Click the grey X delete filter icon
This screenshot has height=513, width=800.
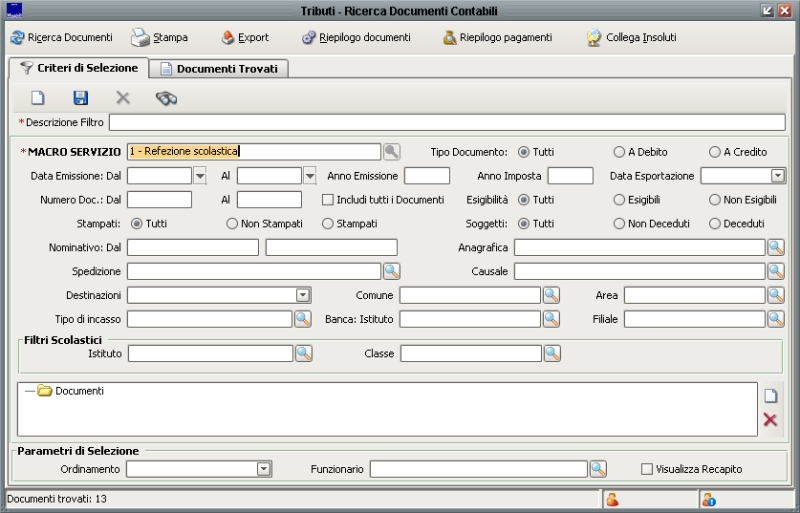click(x=123, y=97)
